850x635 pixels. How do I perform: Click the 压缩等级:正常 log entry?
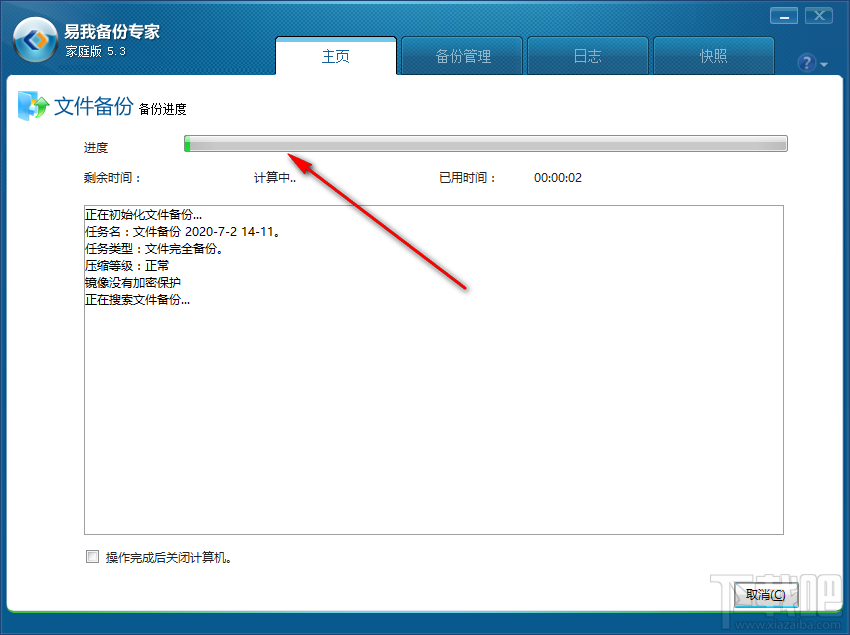(x=127, y=266)
